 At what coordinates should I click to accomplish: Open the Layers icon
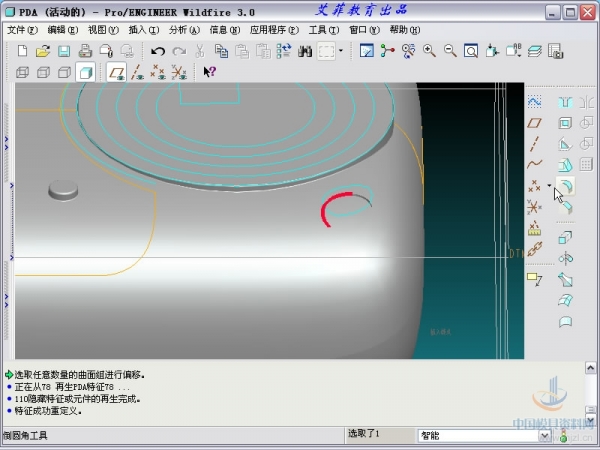click(534, 51)
